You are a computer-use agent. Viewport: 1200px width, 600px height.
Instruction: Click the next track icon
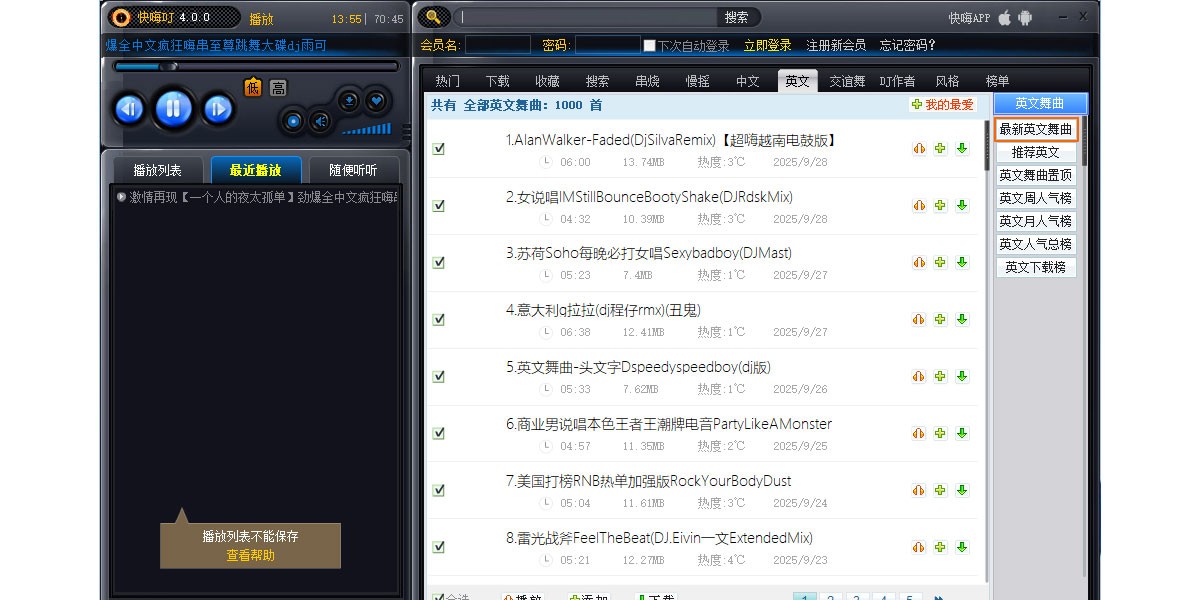(218, 109)
